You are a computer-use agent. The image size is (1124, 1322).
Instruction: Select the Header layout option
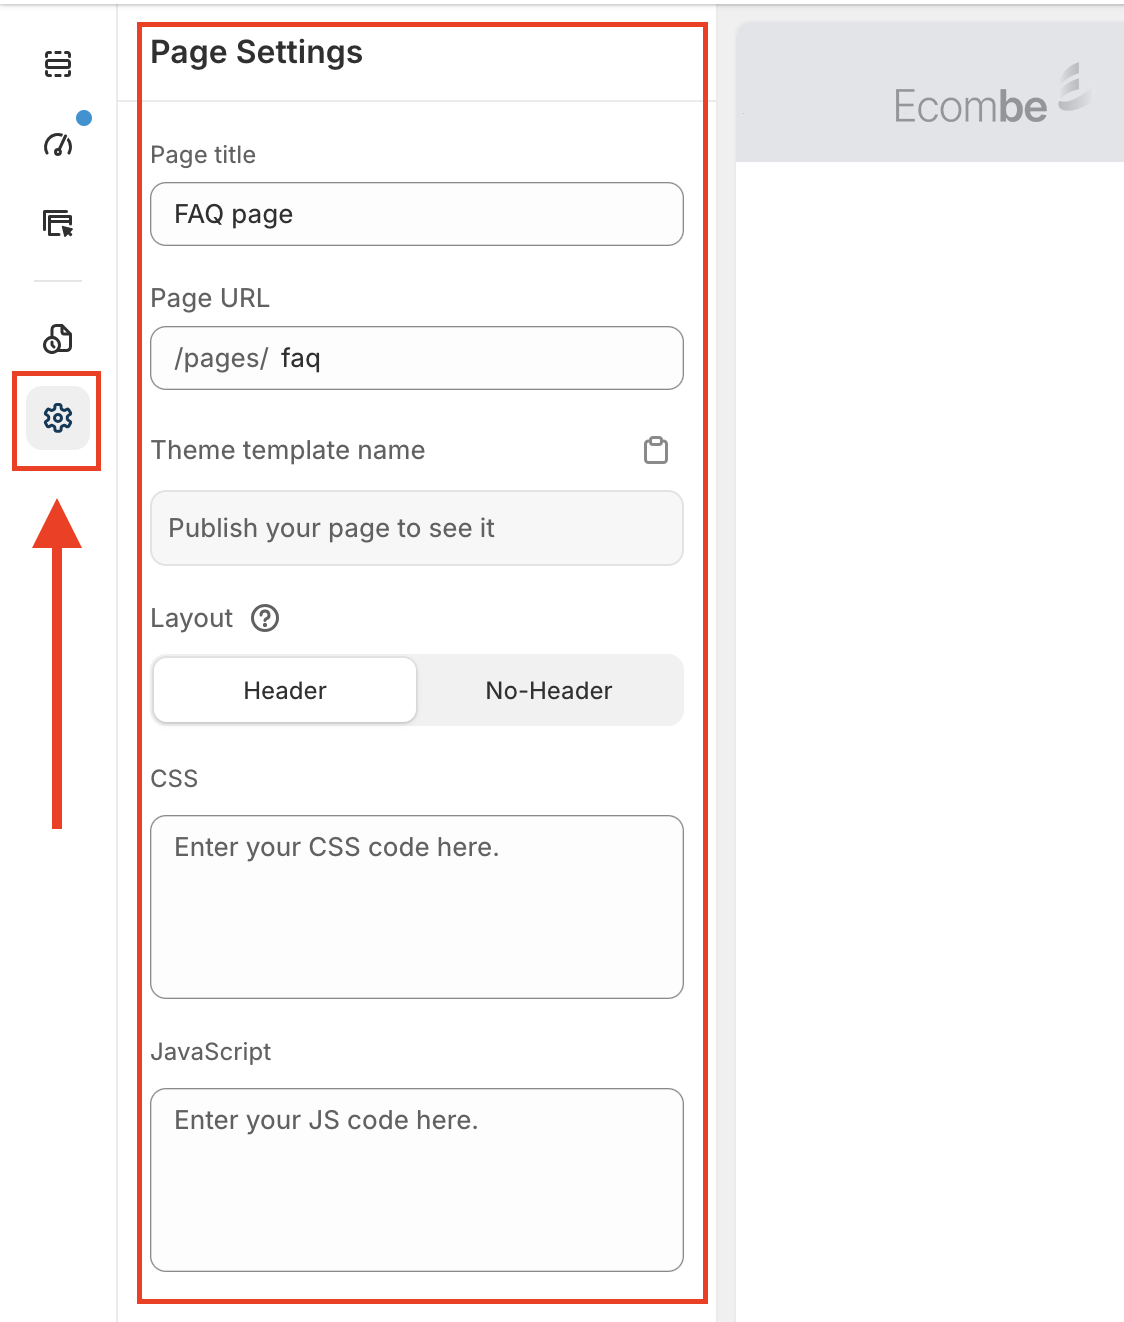tap(285, 690)
